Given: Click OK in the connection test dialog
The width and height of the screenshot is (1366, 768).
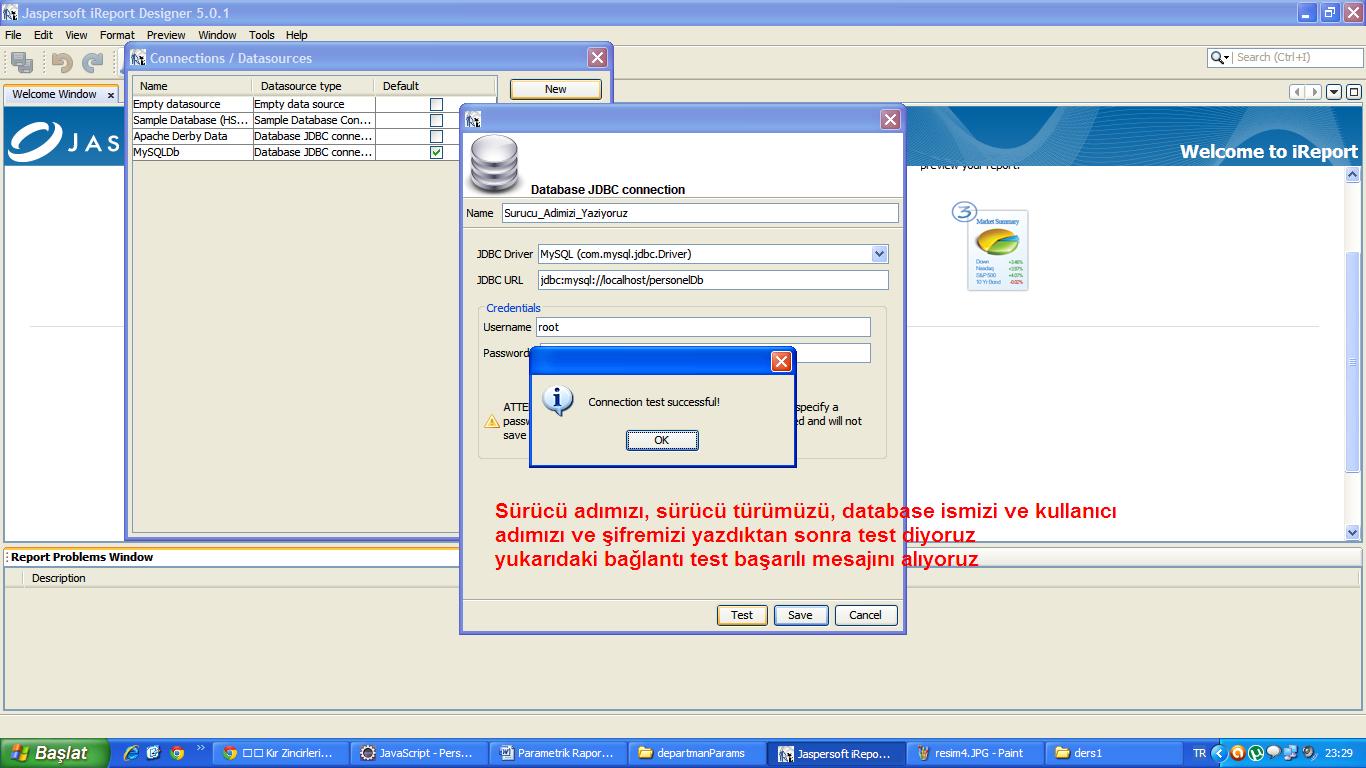Looking at the screenshot, I should pos(662,440).
